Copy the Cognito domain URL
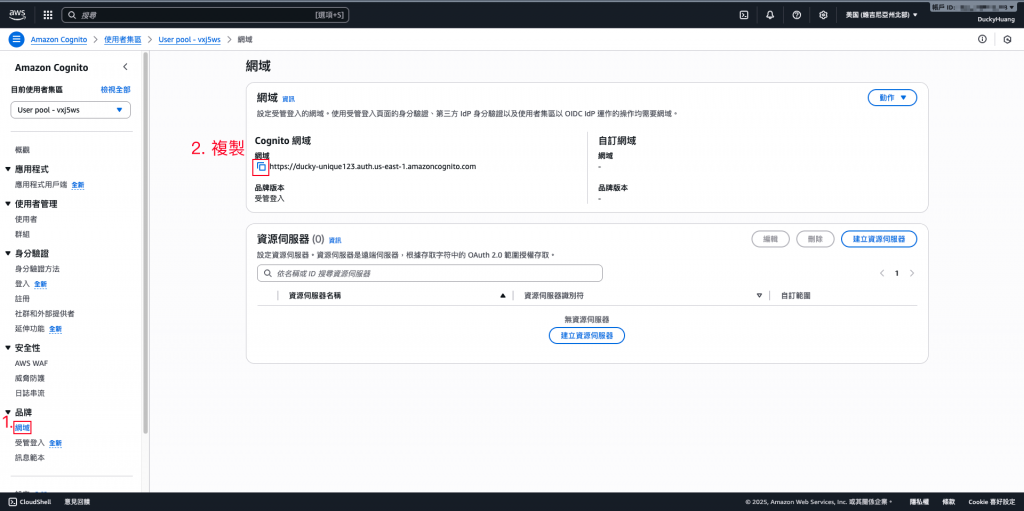The height and width of the screenshot is (511, 1024). point(261,167)
